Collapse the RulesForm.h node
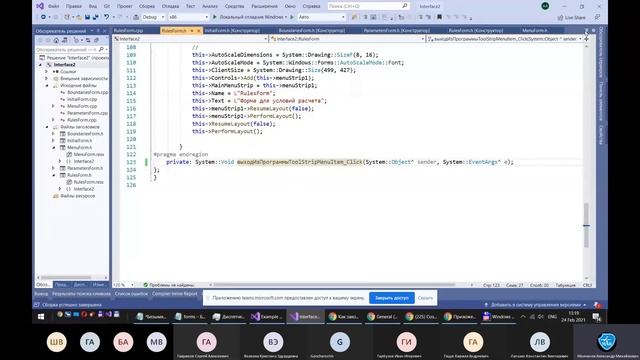 click(53, 175)
